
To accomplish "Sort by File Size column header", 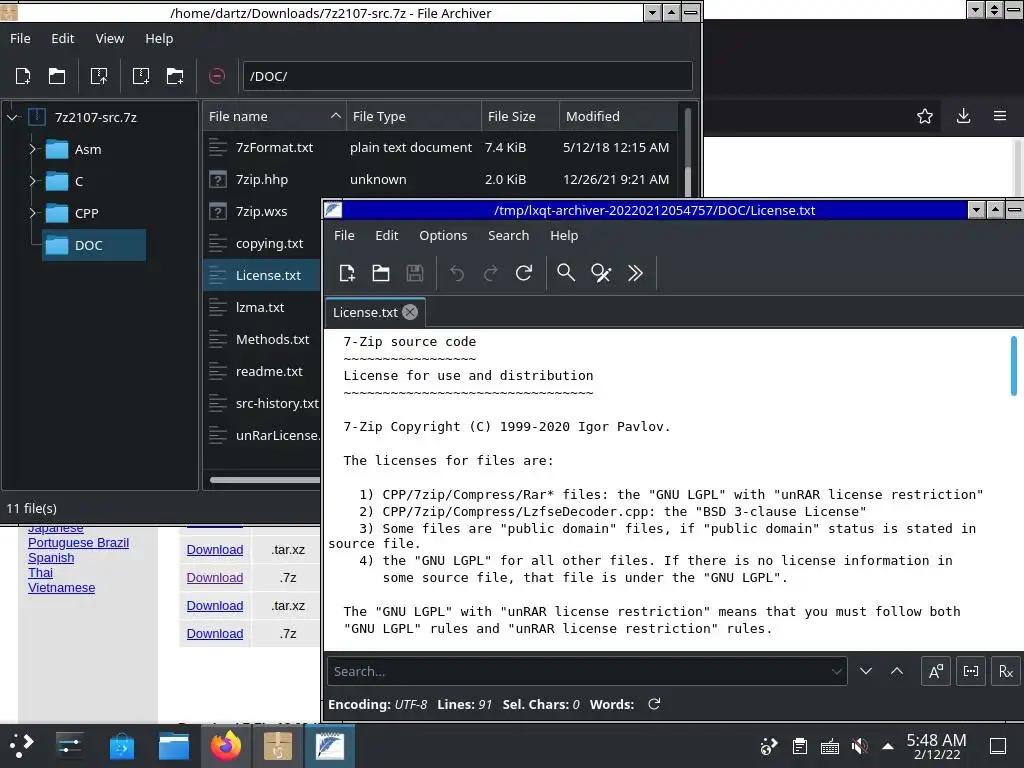I will 520,116.
